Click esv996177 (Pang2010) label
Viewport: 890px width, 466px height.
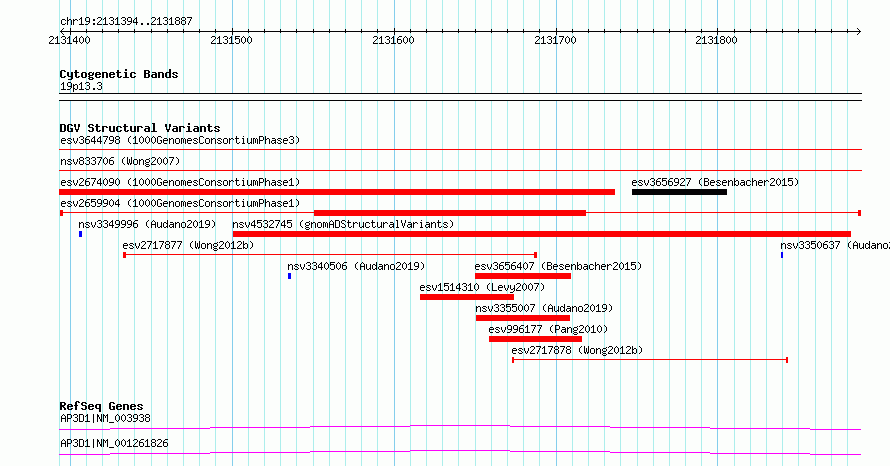coord(548,329)
